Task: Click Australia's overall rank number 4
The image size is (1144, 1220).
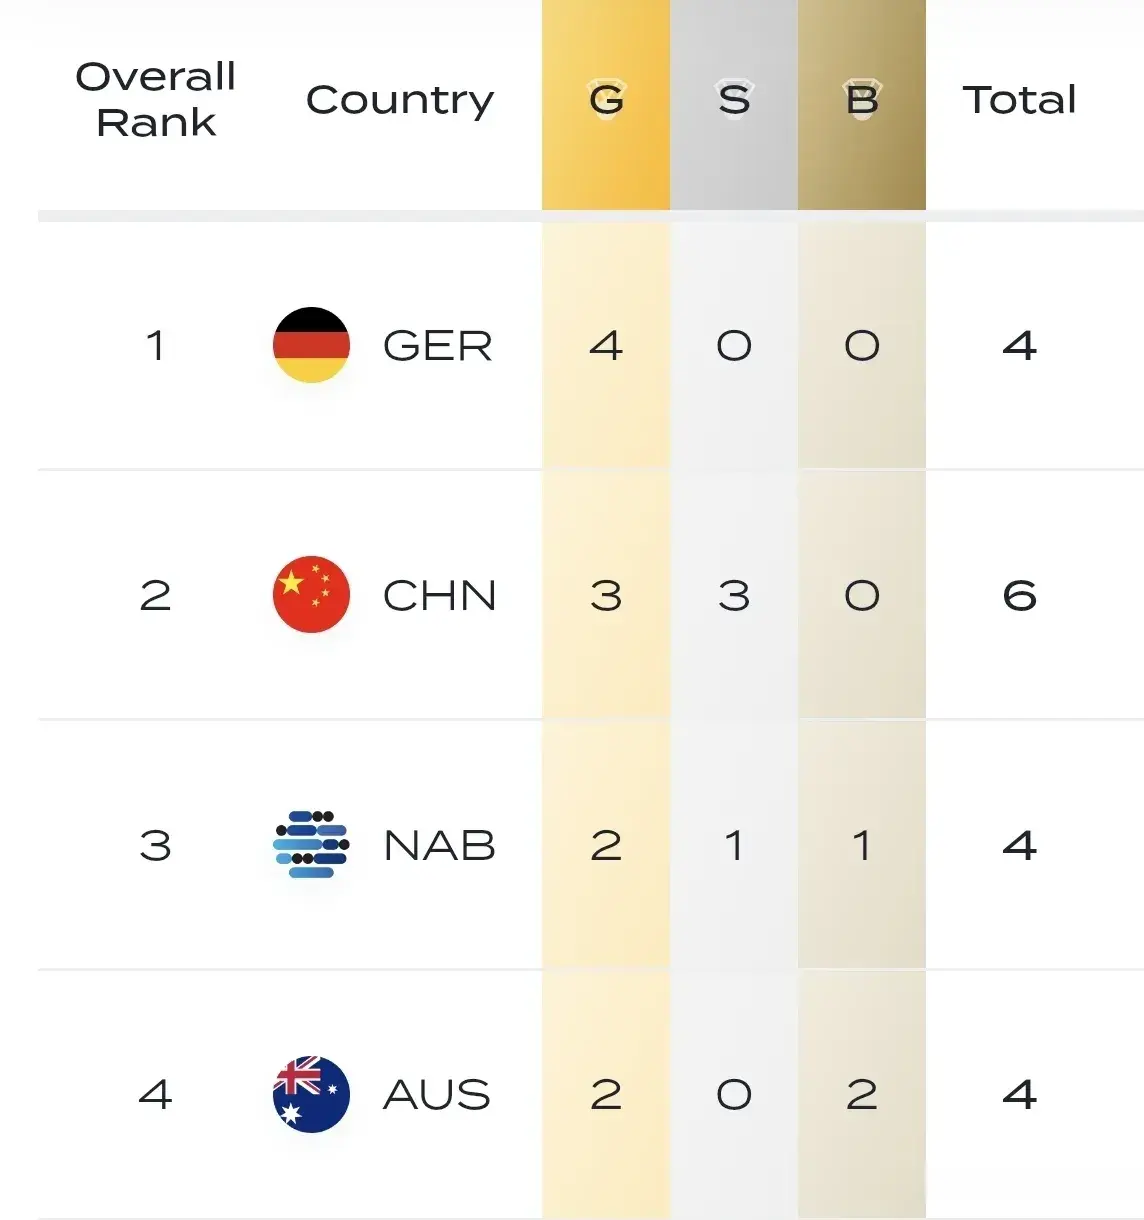Action: 155,1095
